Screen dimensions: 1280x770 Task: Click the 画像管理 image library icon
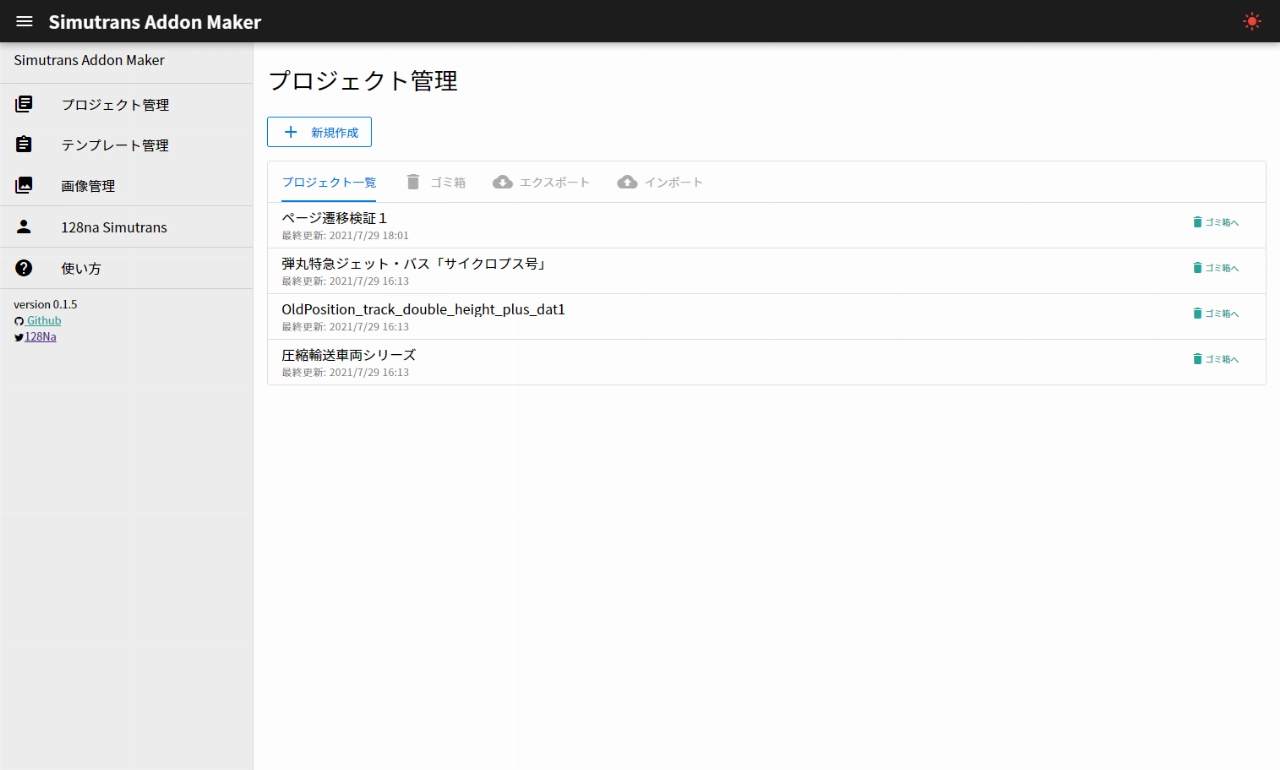[x=24, y=185]
